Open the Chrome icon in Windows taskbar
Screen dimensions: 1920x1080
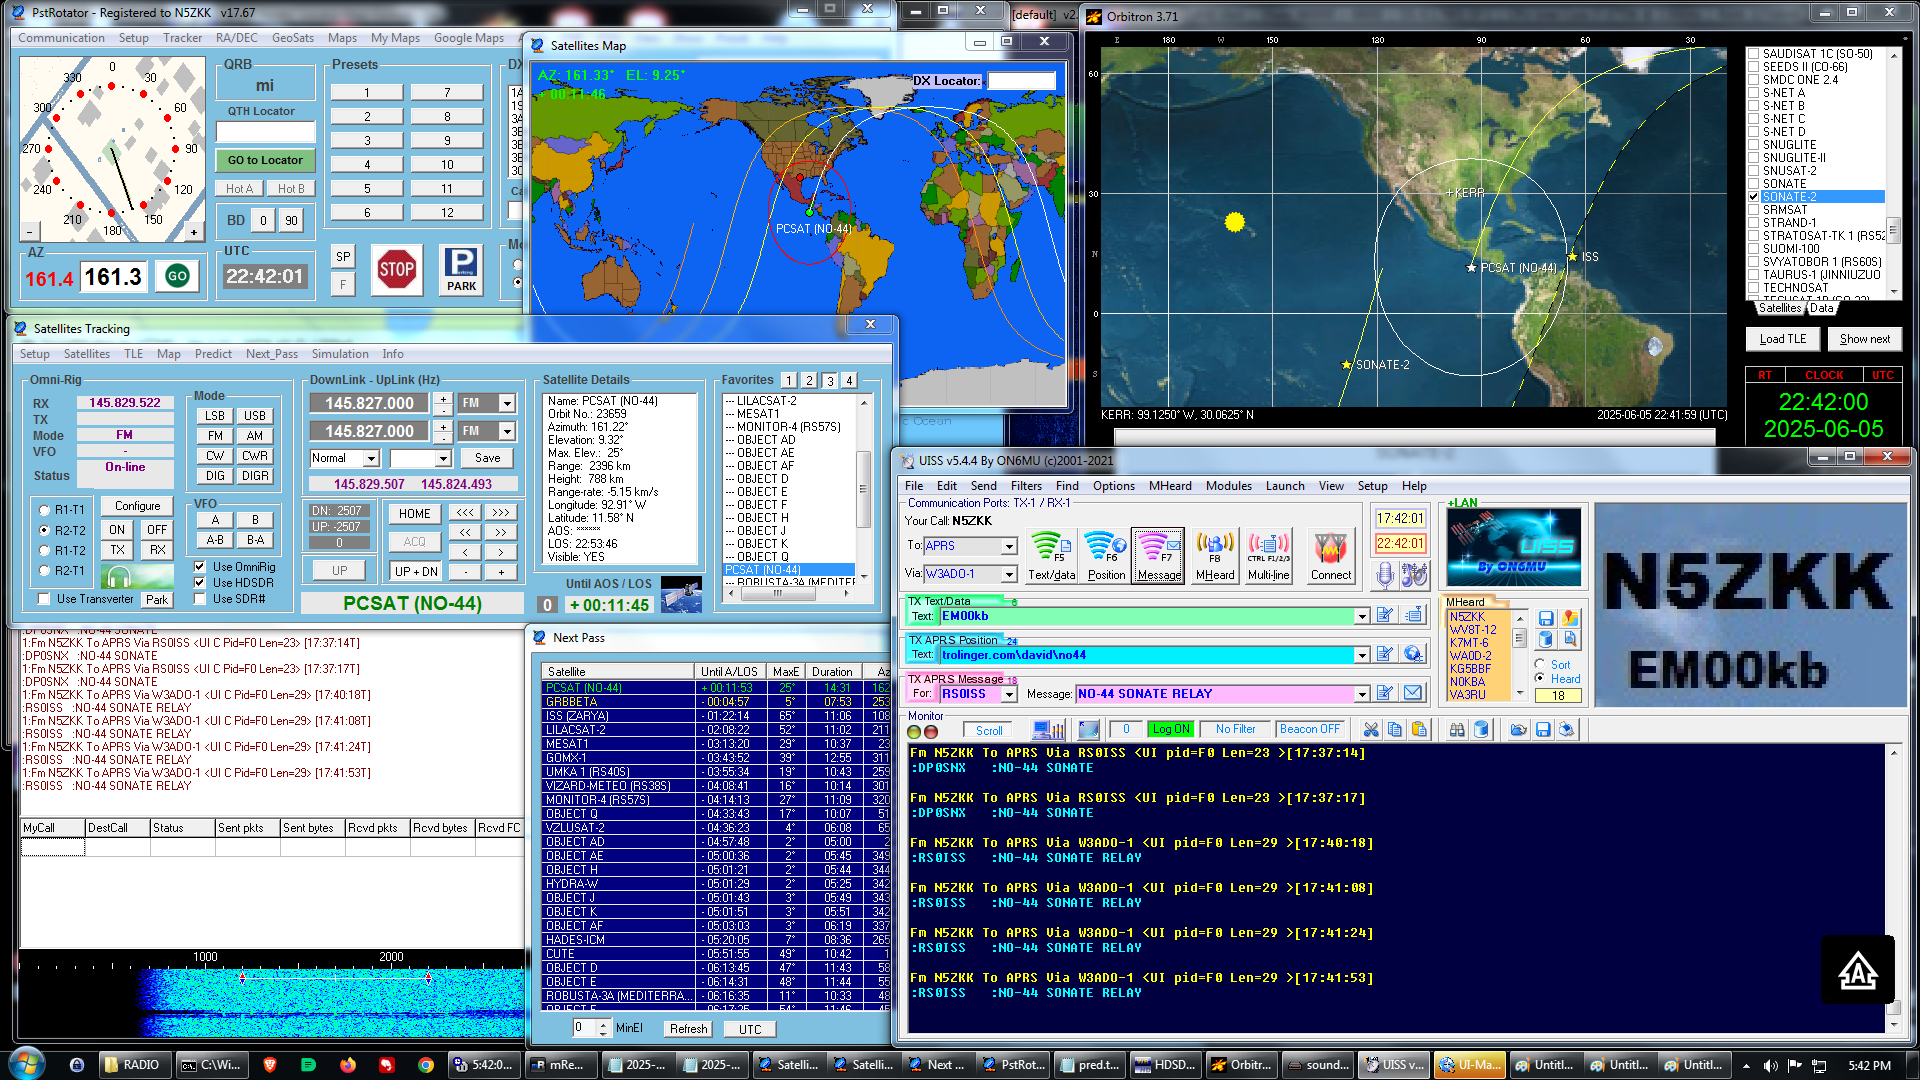point(426,1065)
